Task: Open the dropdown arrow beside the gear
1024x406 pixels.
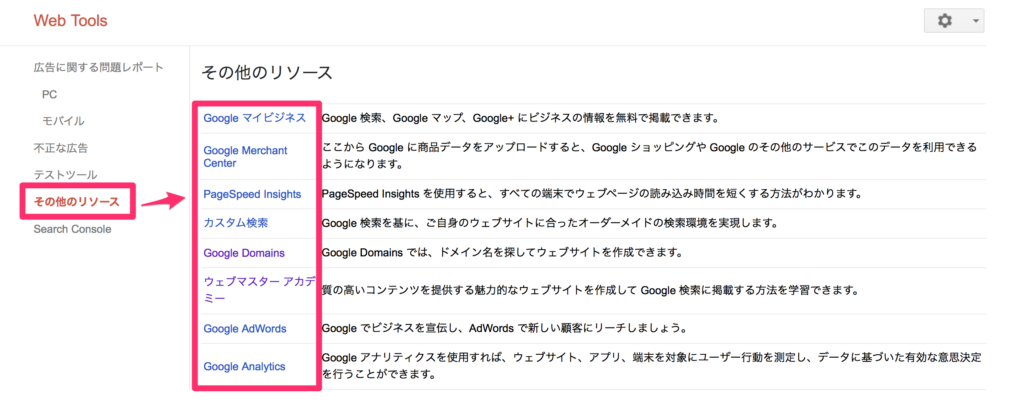Action: tap(976, 21)
